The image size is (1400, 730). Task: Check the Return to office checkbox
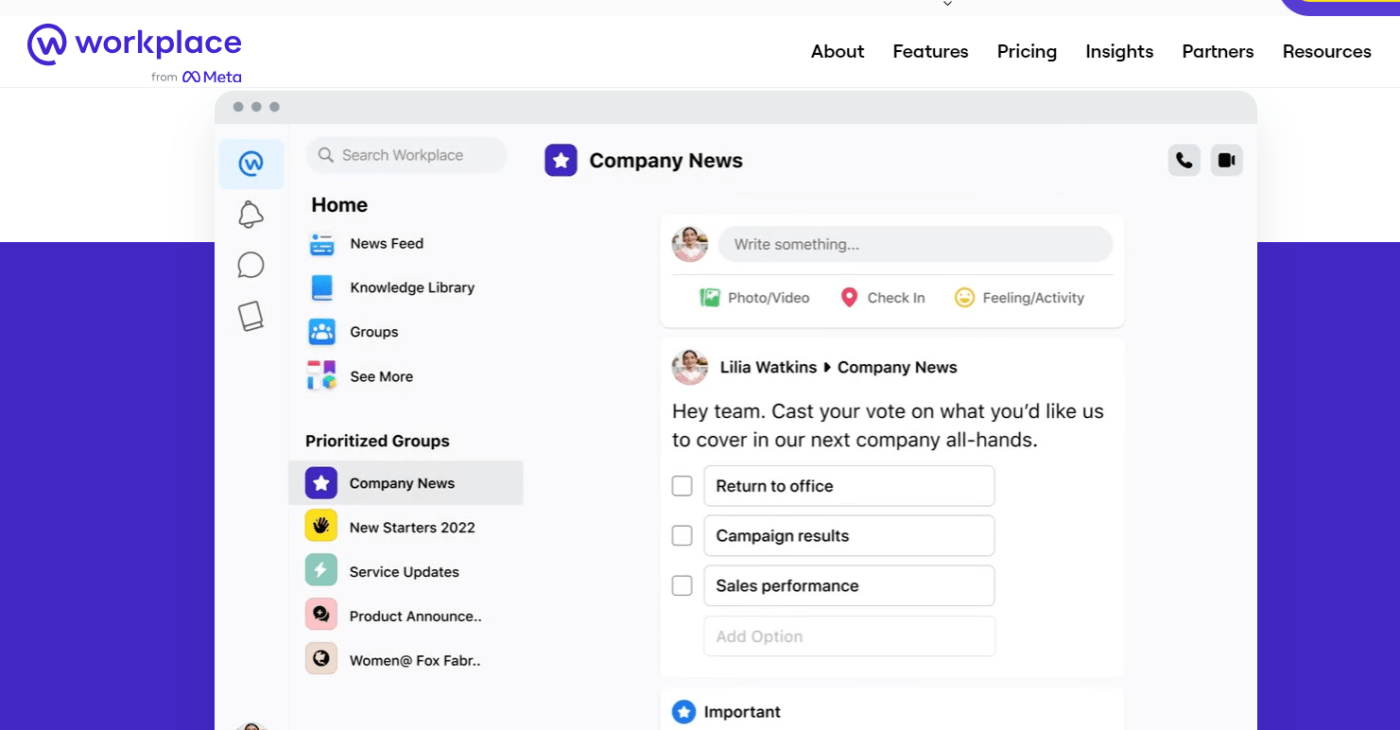click(682, 486)
